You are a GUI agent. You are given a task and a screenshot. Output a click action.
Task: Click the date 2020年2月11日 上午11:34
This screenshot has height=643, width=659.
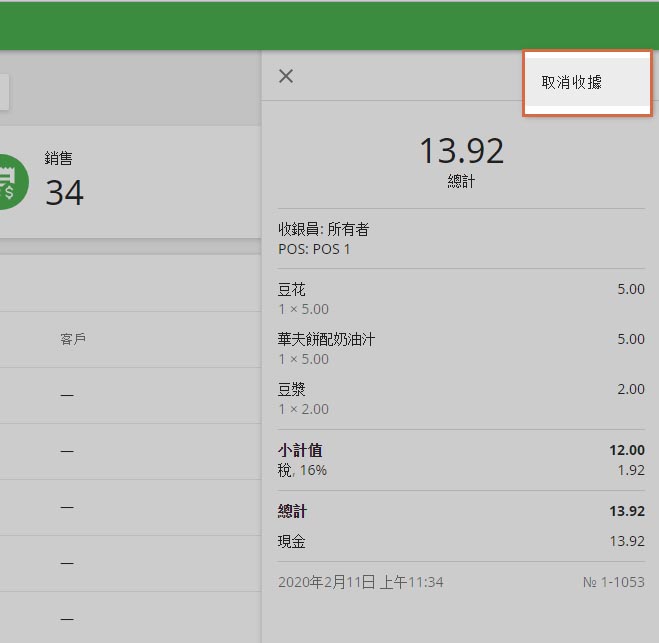[361, 582]
